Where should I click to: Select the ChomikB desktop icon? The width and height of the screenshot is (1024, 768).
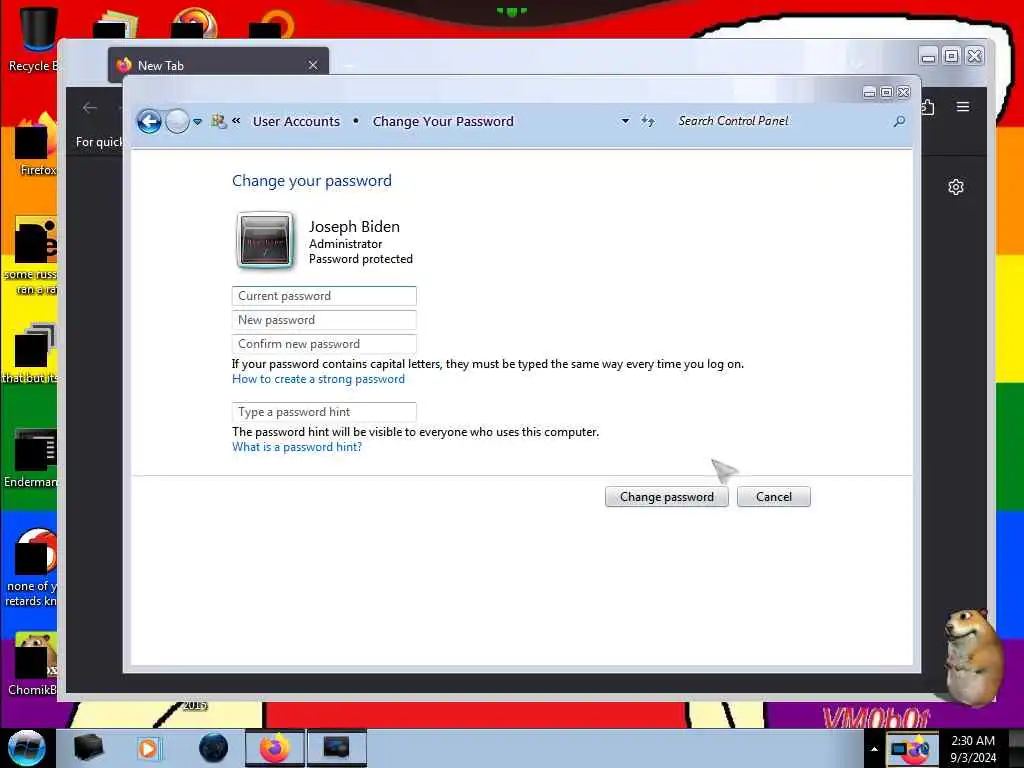[x=34, y=664]
